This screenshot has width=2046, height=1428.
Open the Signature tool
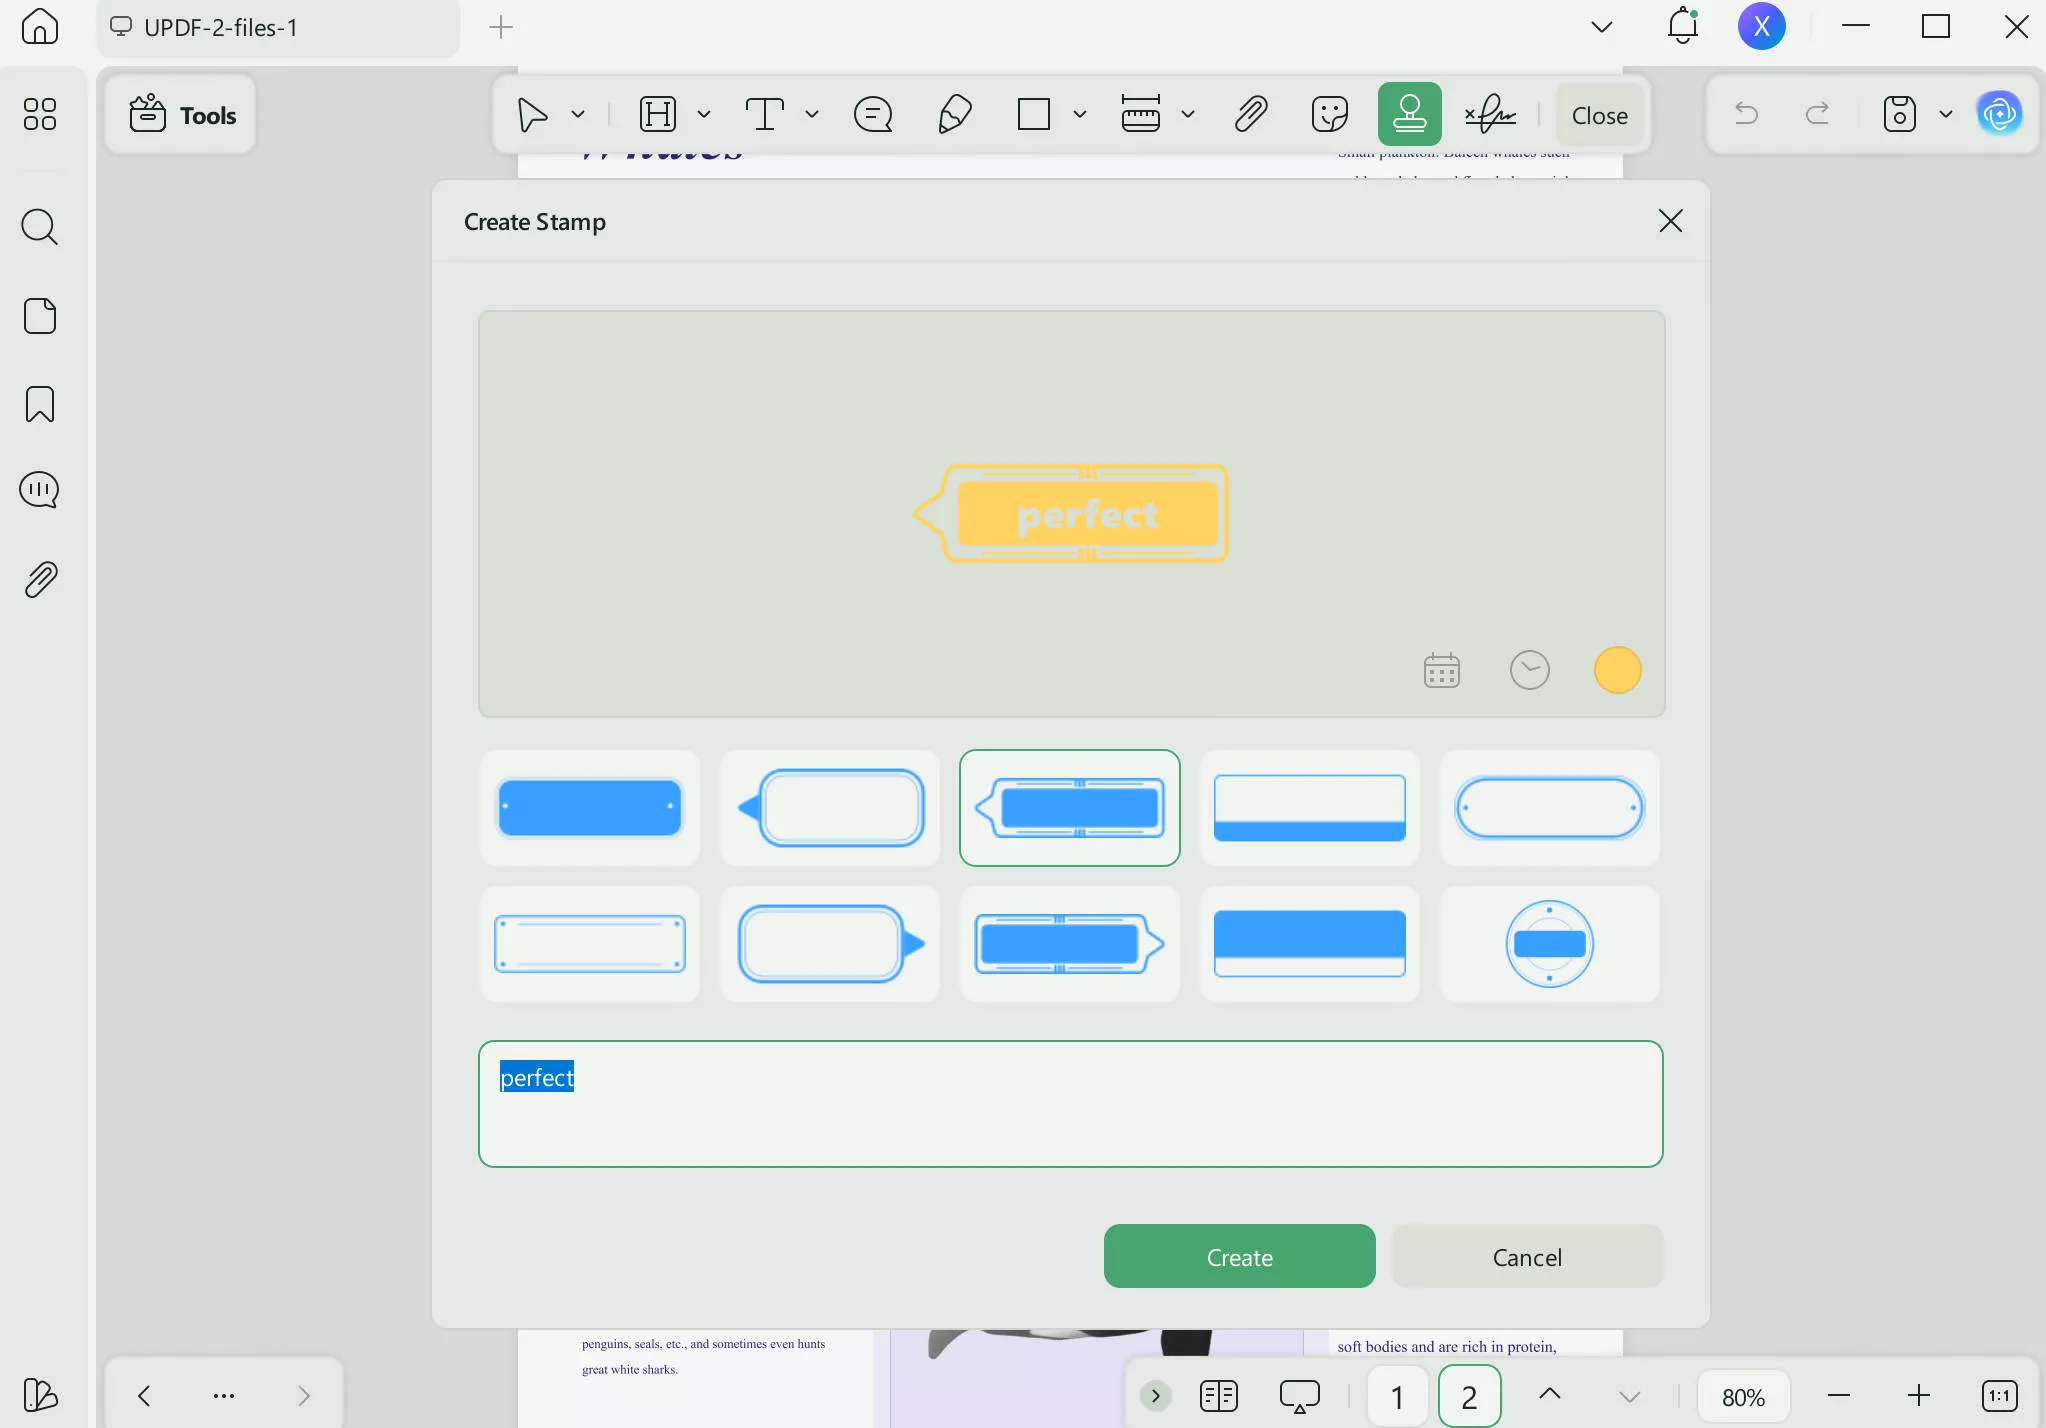[x=1488, y=113]
